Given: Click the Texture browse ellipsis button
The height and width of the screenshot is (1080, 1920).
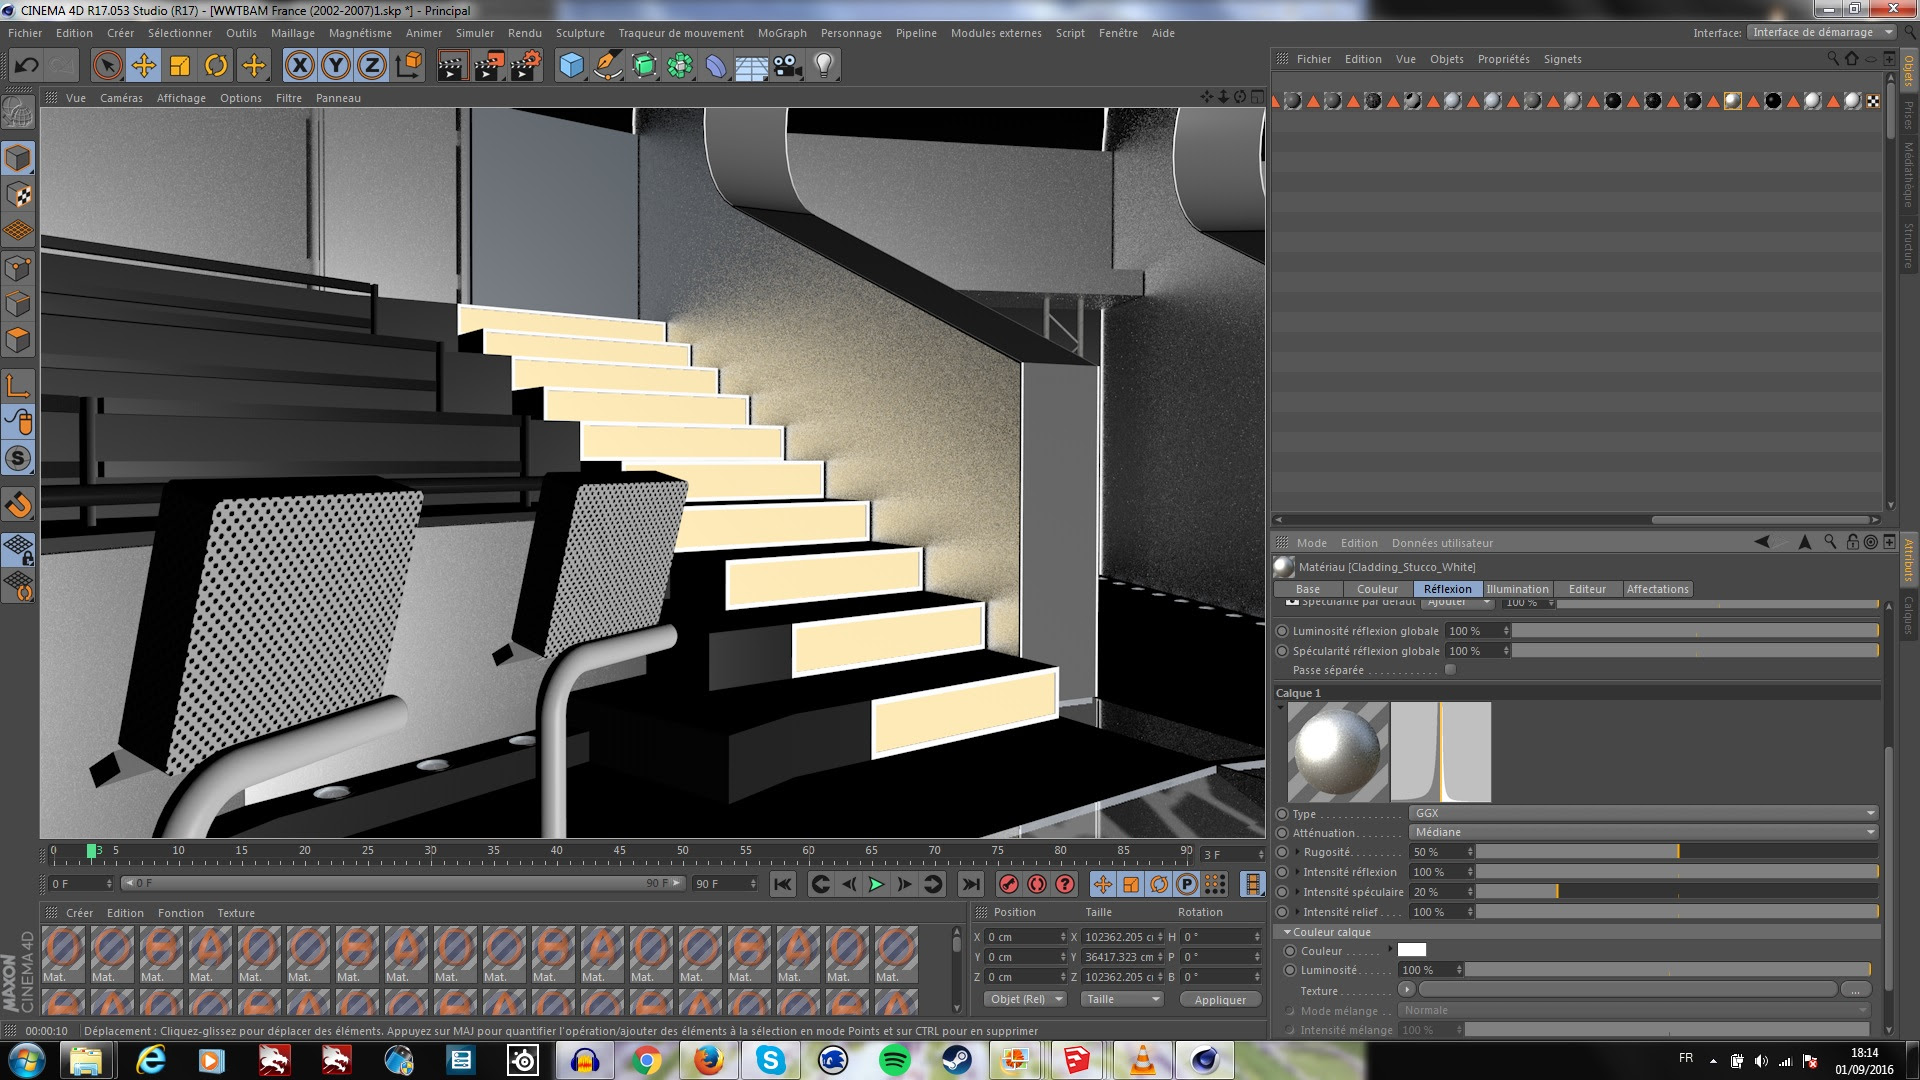Looking at the screenshot, I should click(x=1855, y=990).
